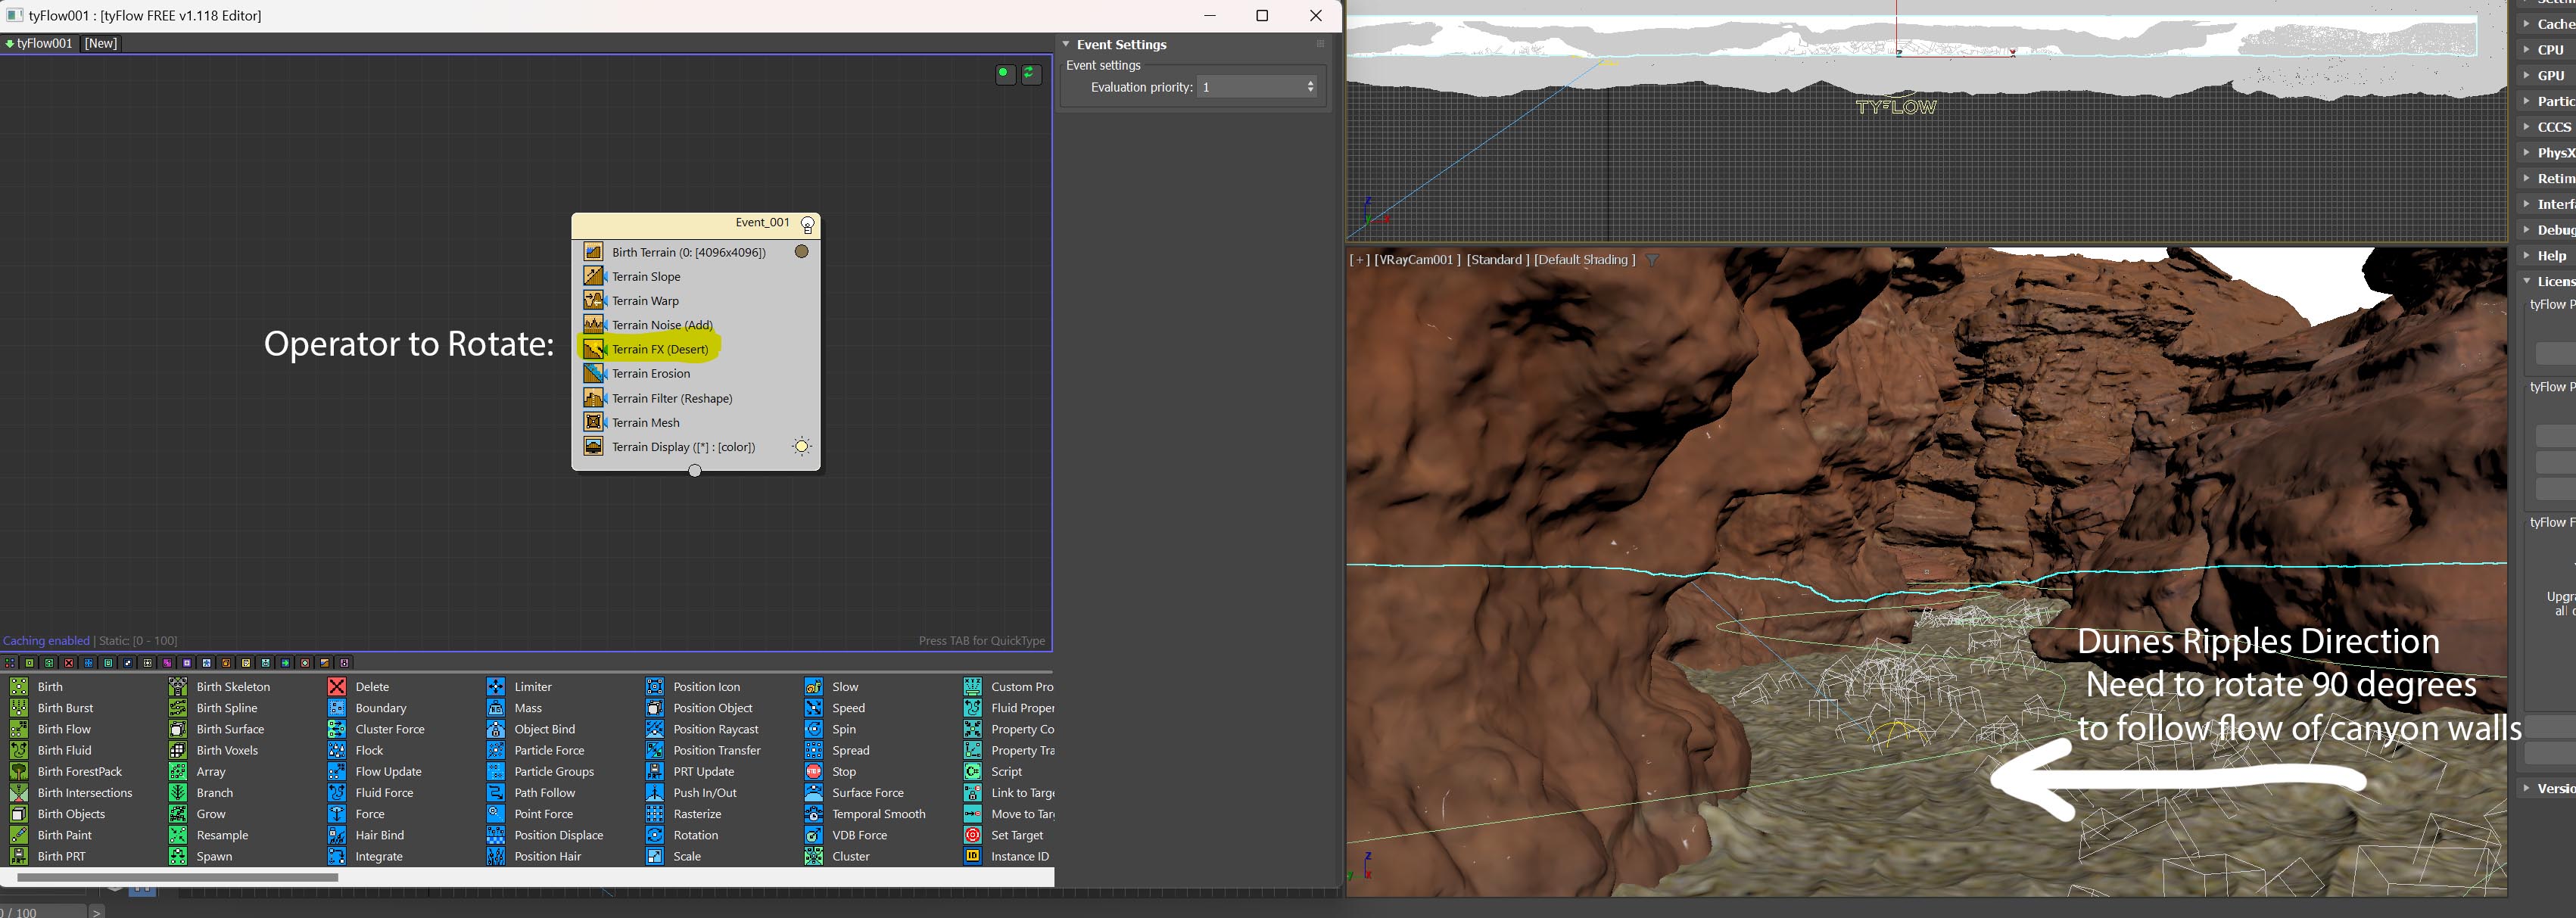2576x918 pixels.
Task: Choose the Cluster Force operator icon
Action: [x=337, y=729]
